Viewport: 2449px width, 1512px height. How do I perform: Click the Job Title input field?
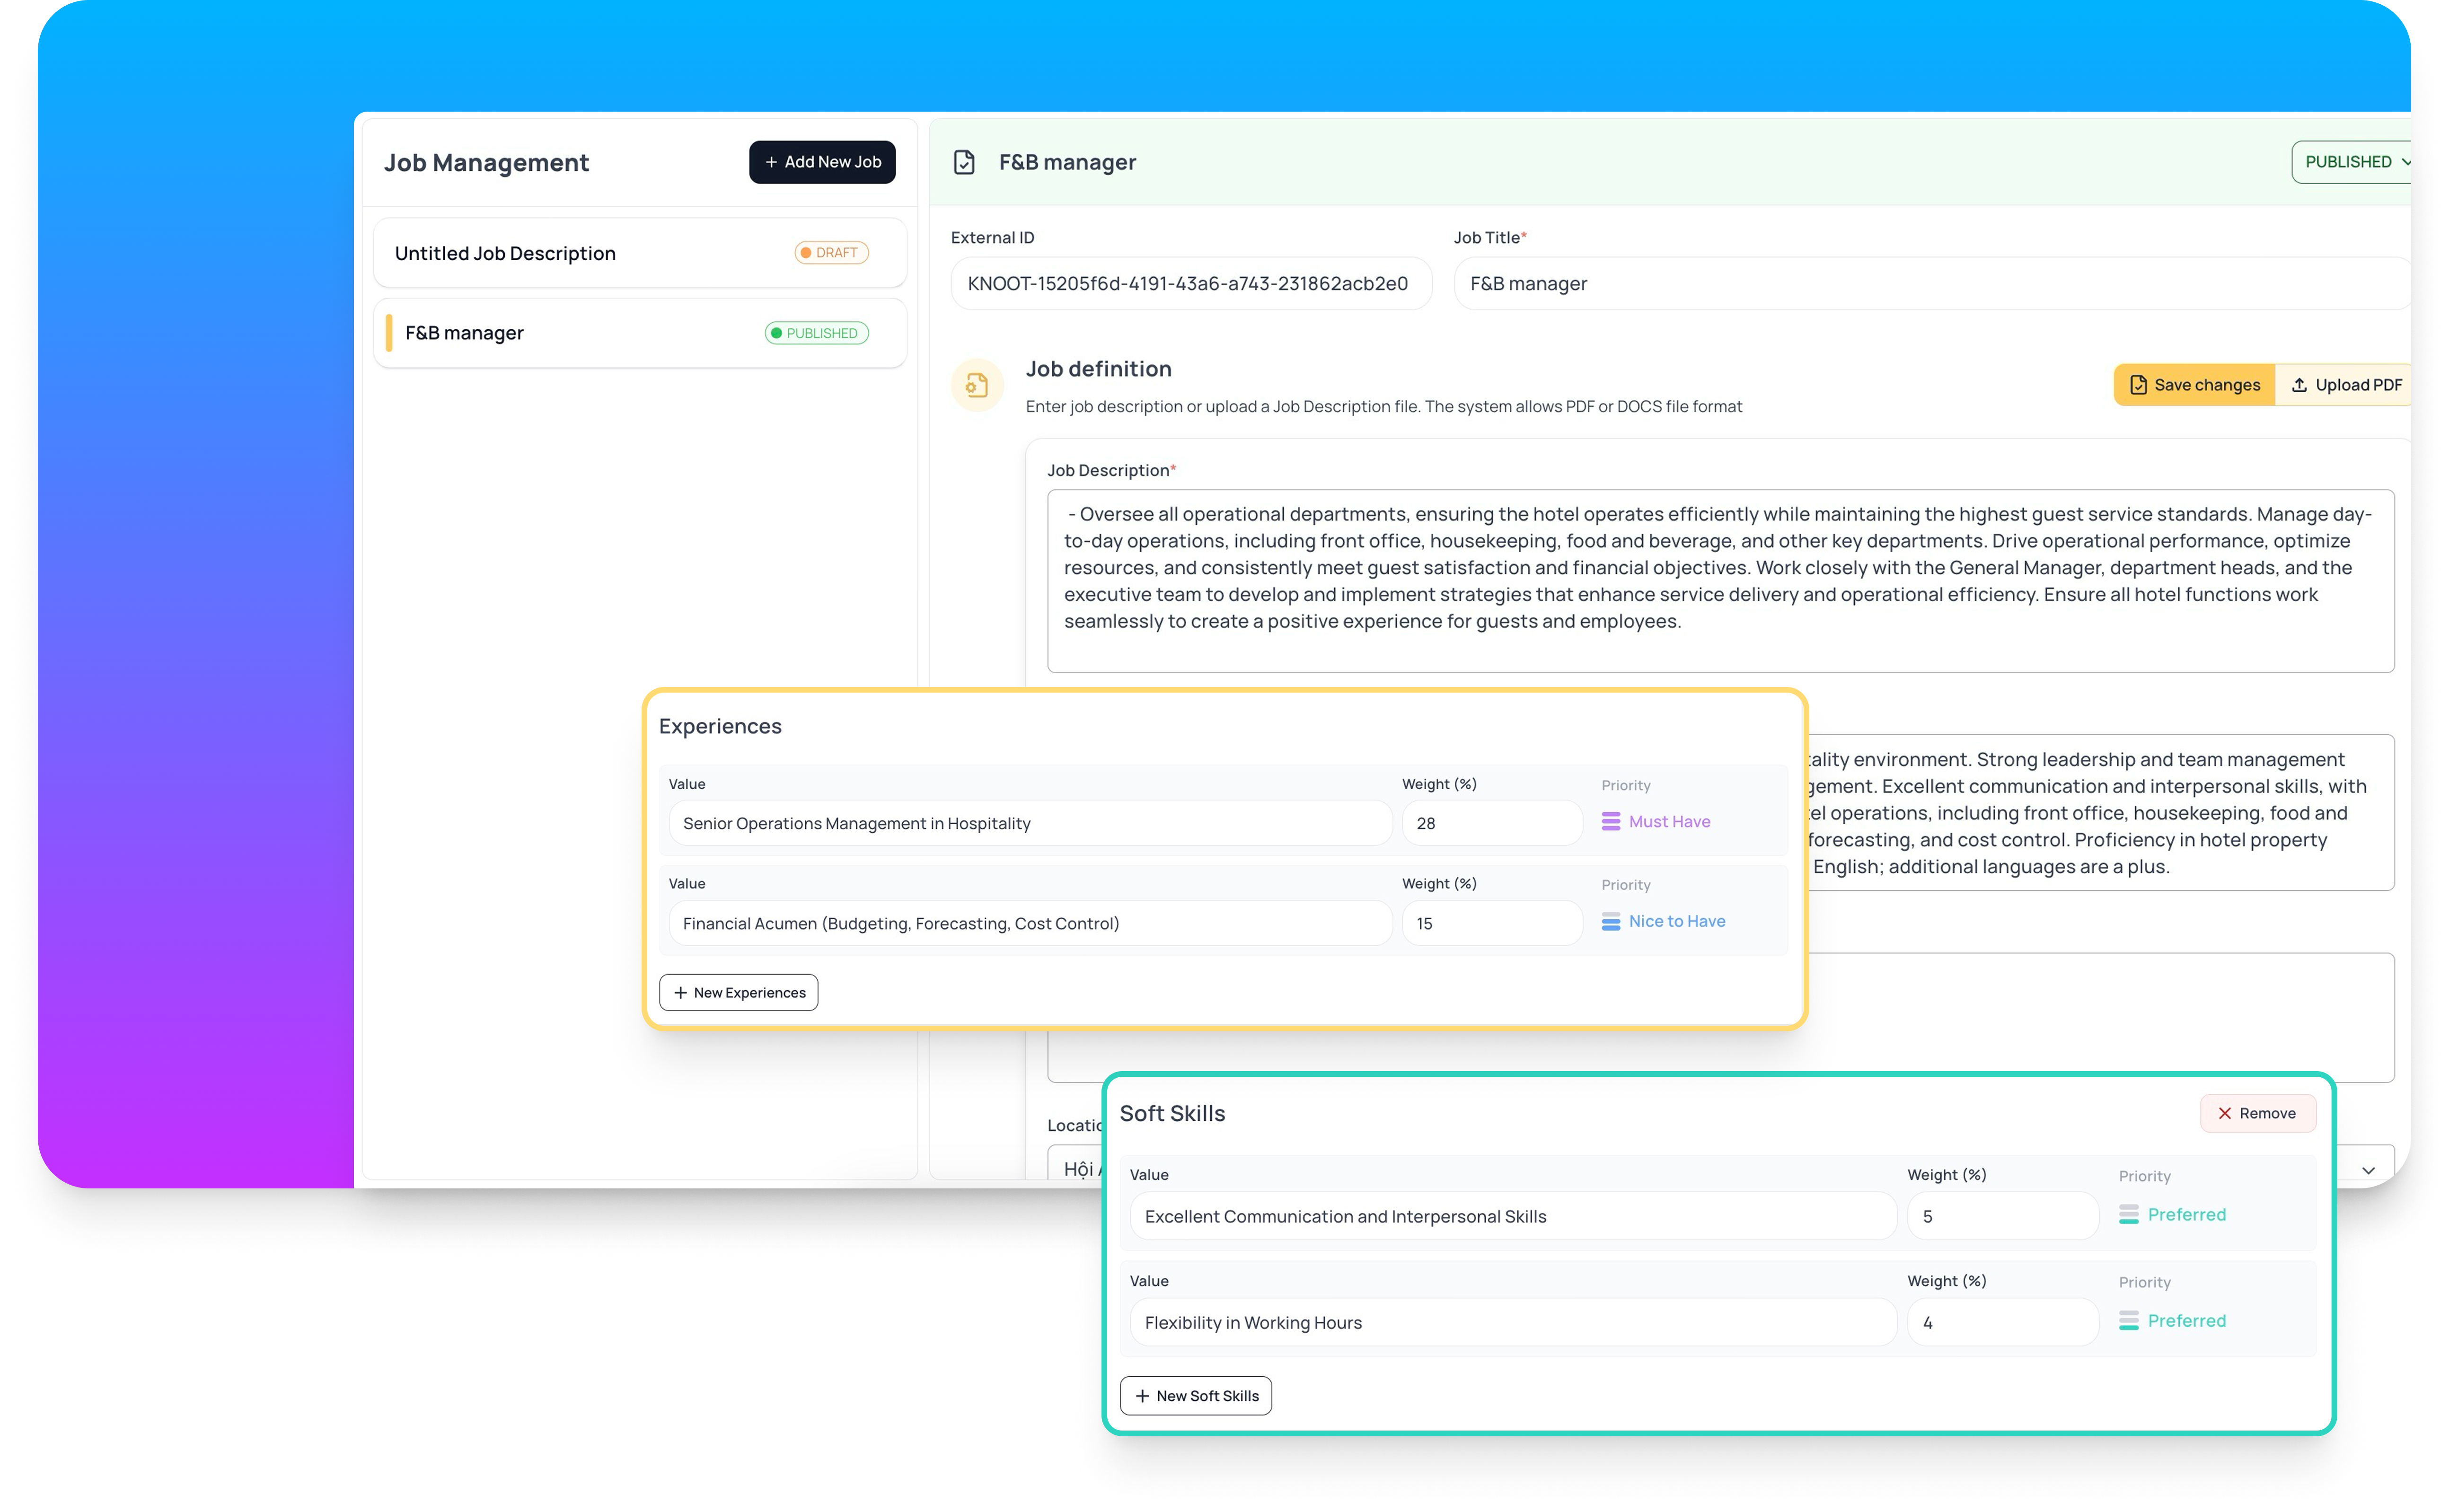(x=1930, y=284)
